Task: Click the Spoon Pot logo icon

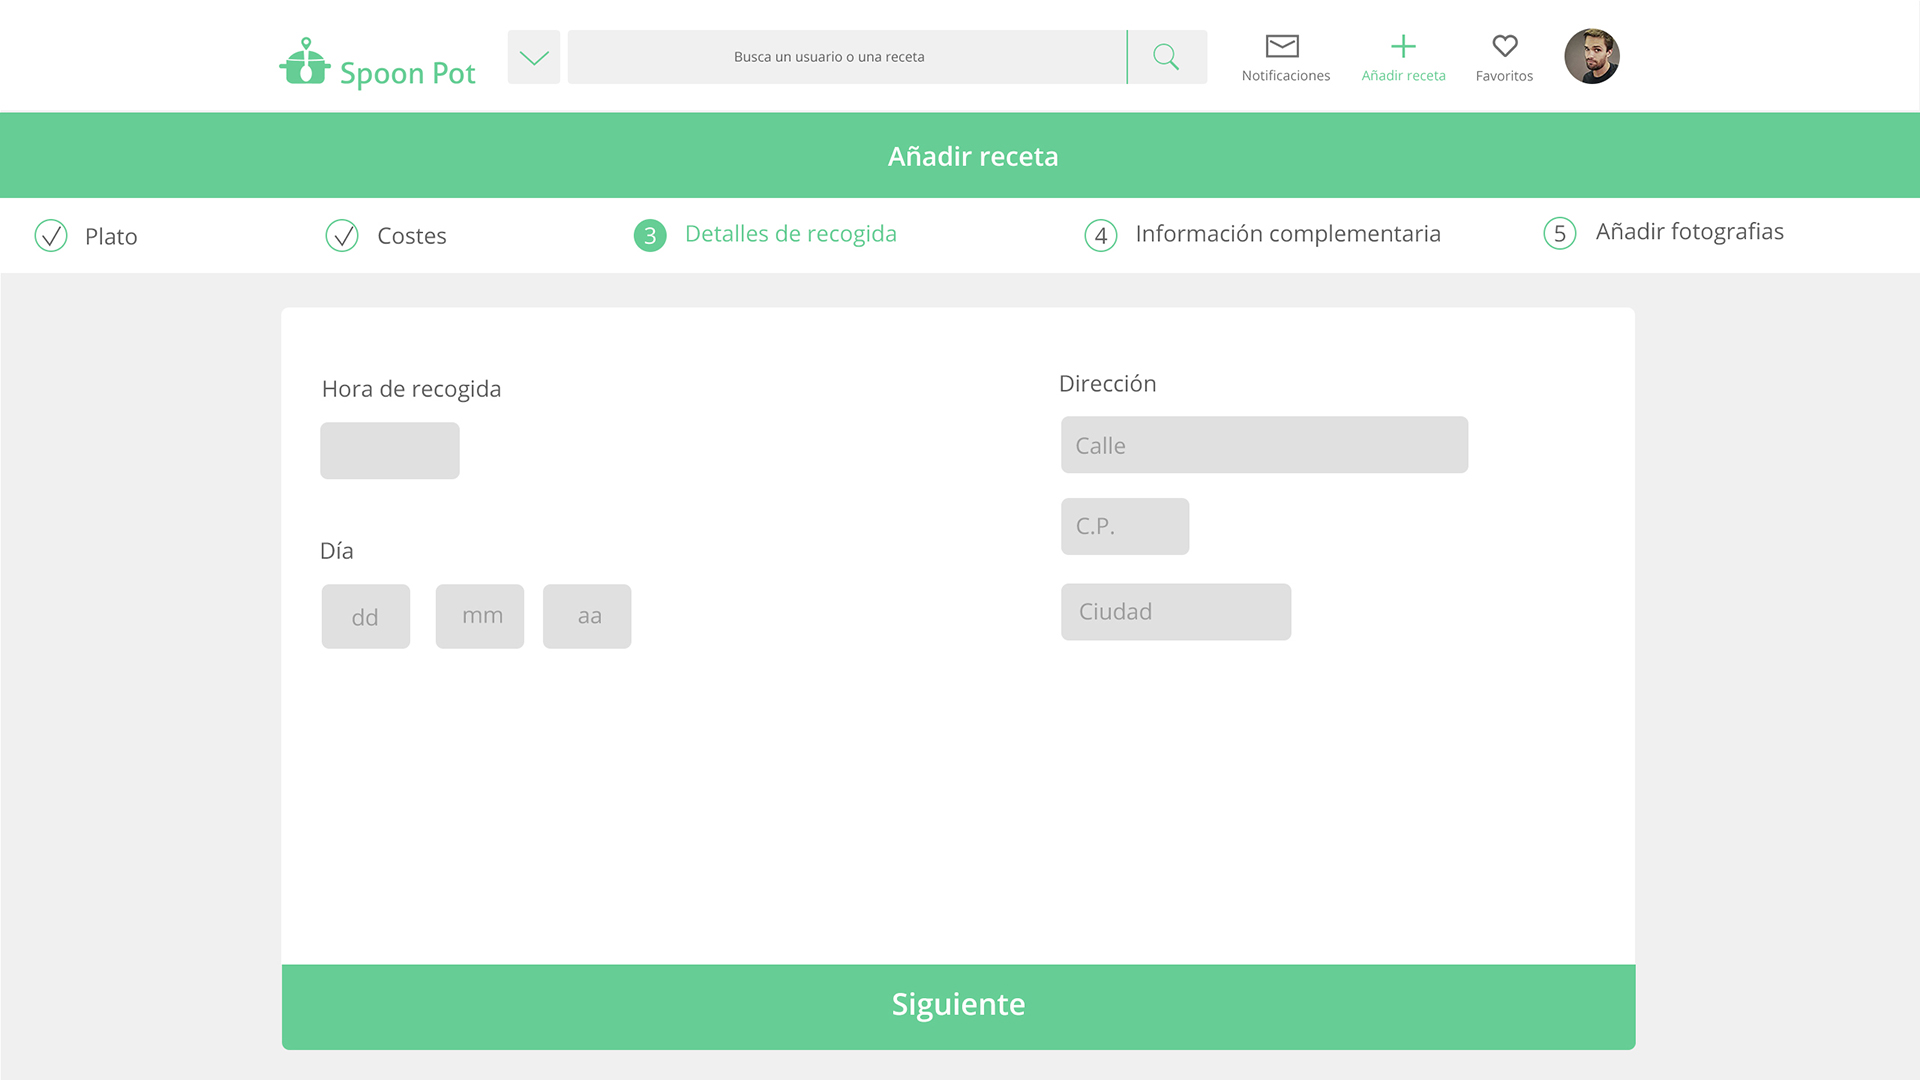Action: tap(305, 62)
